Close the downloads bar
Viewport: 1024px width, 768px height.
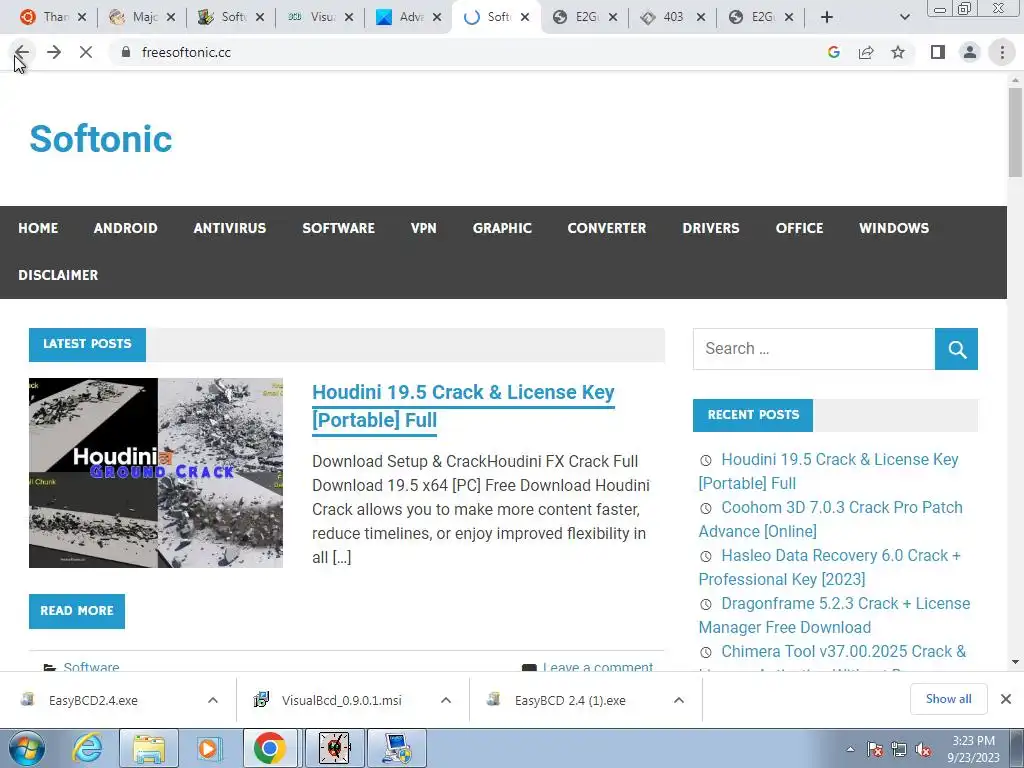(1006, 699)
